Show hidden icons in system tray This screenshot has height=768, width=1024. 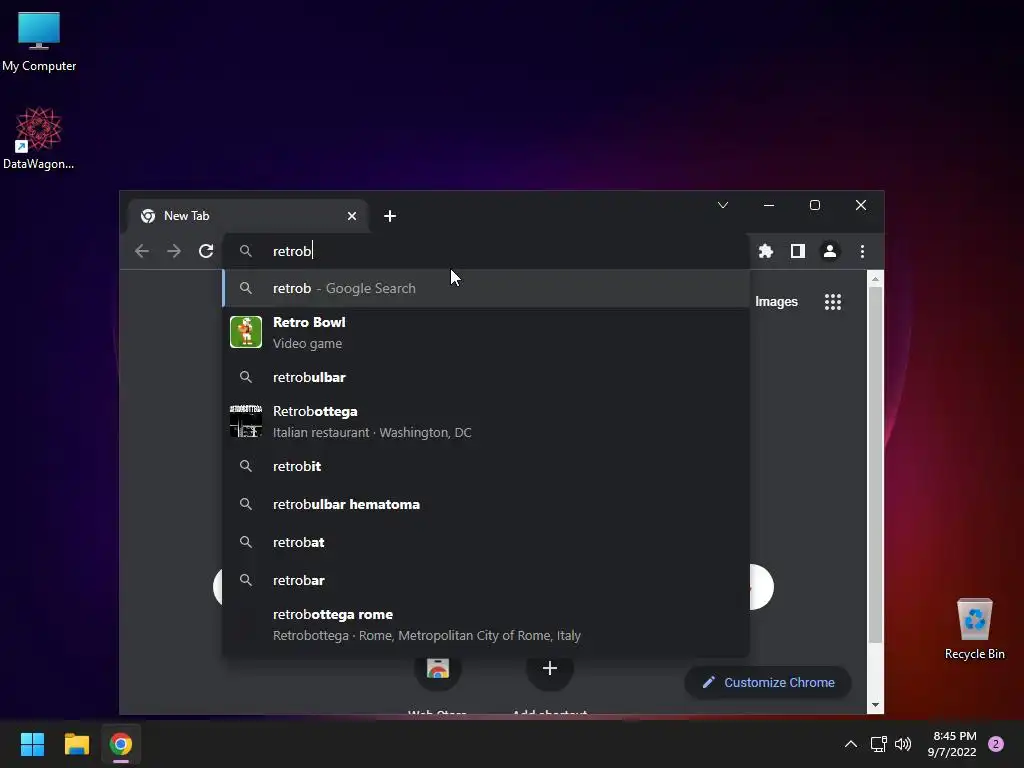pos(851,744)
